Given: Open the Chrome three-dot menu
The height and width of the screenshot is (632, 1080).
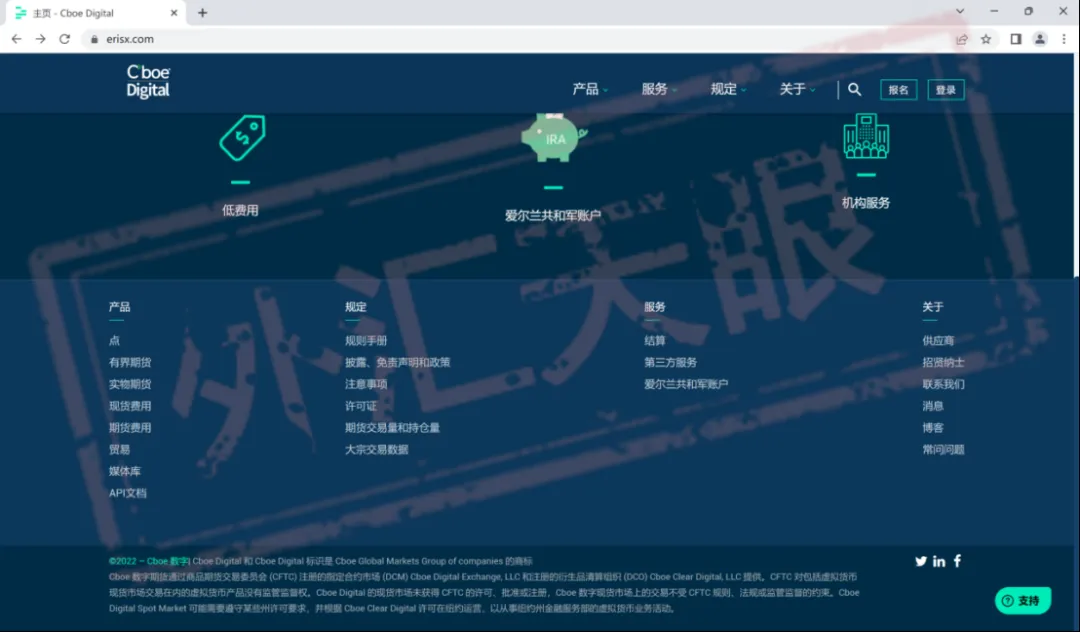Looking at the screenshot, I should coord(1064,39).
